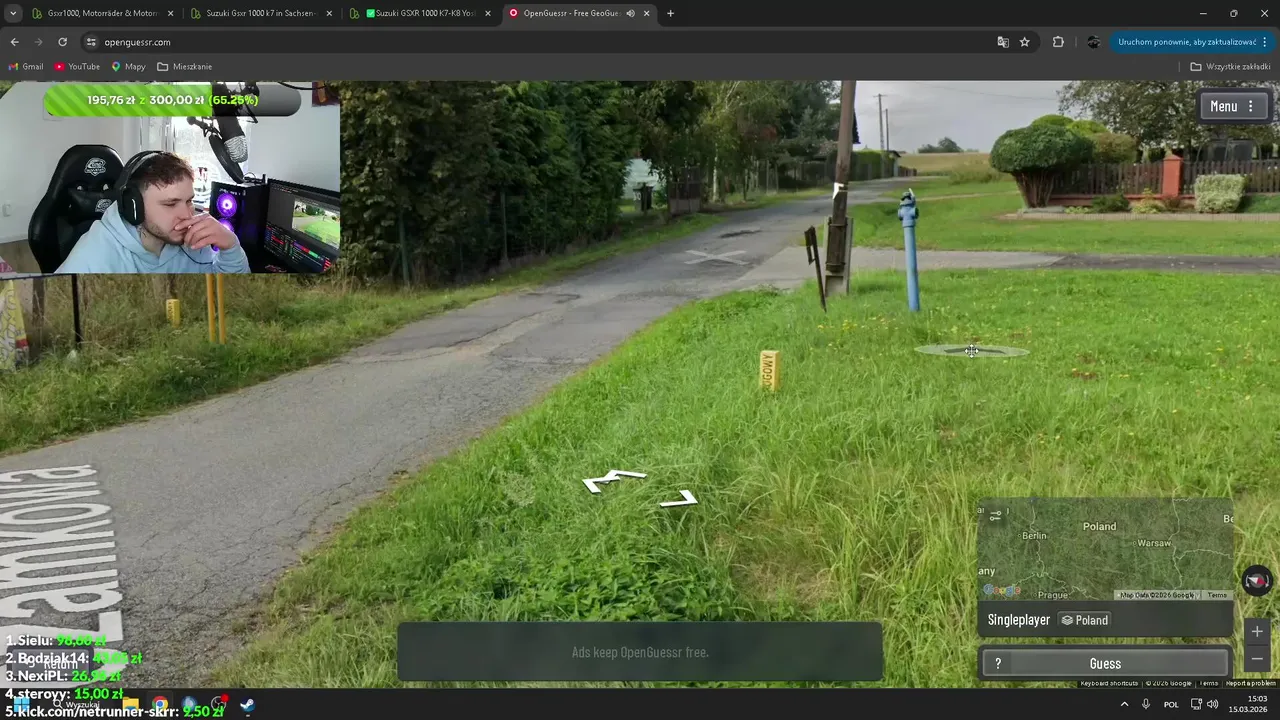Open Street View Terms link at bottom

(1209, 684)
